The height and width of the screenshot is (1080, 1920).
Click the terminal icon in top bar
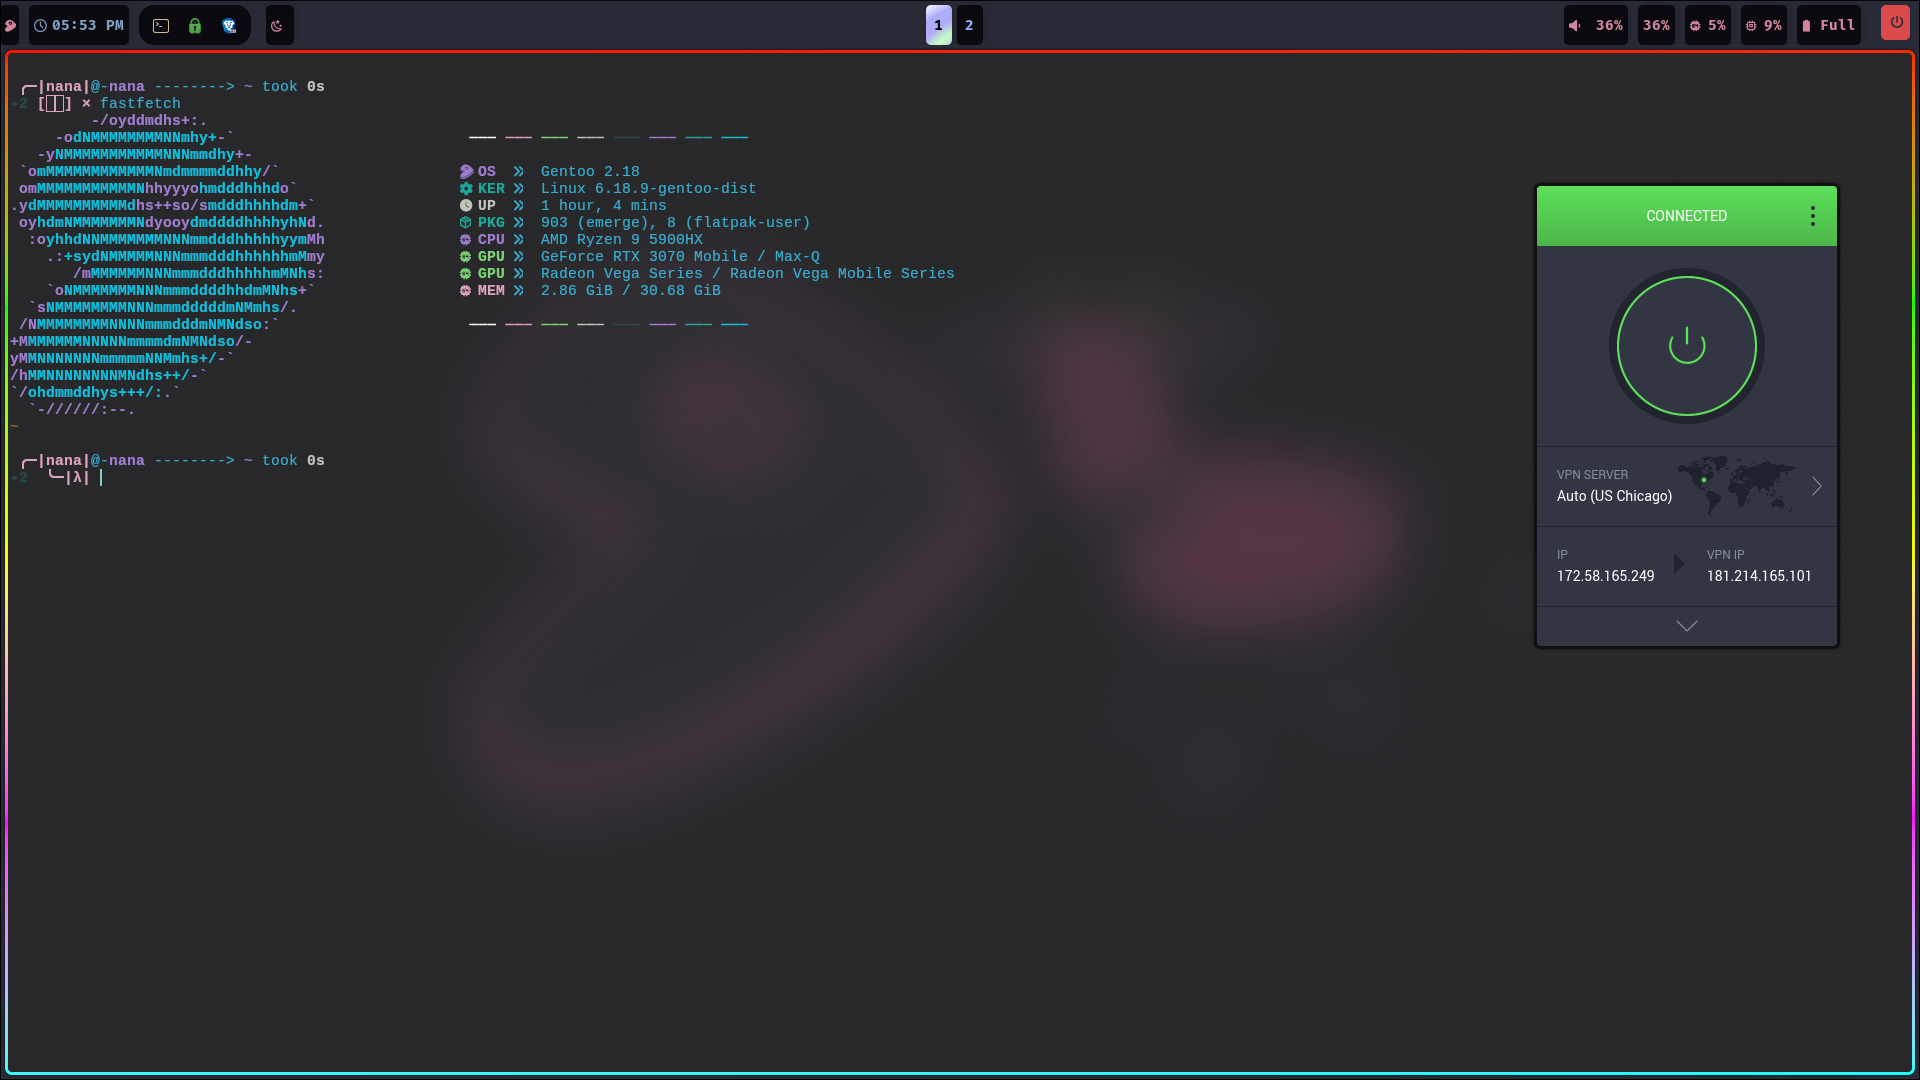[161, 26]
